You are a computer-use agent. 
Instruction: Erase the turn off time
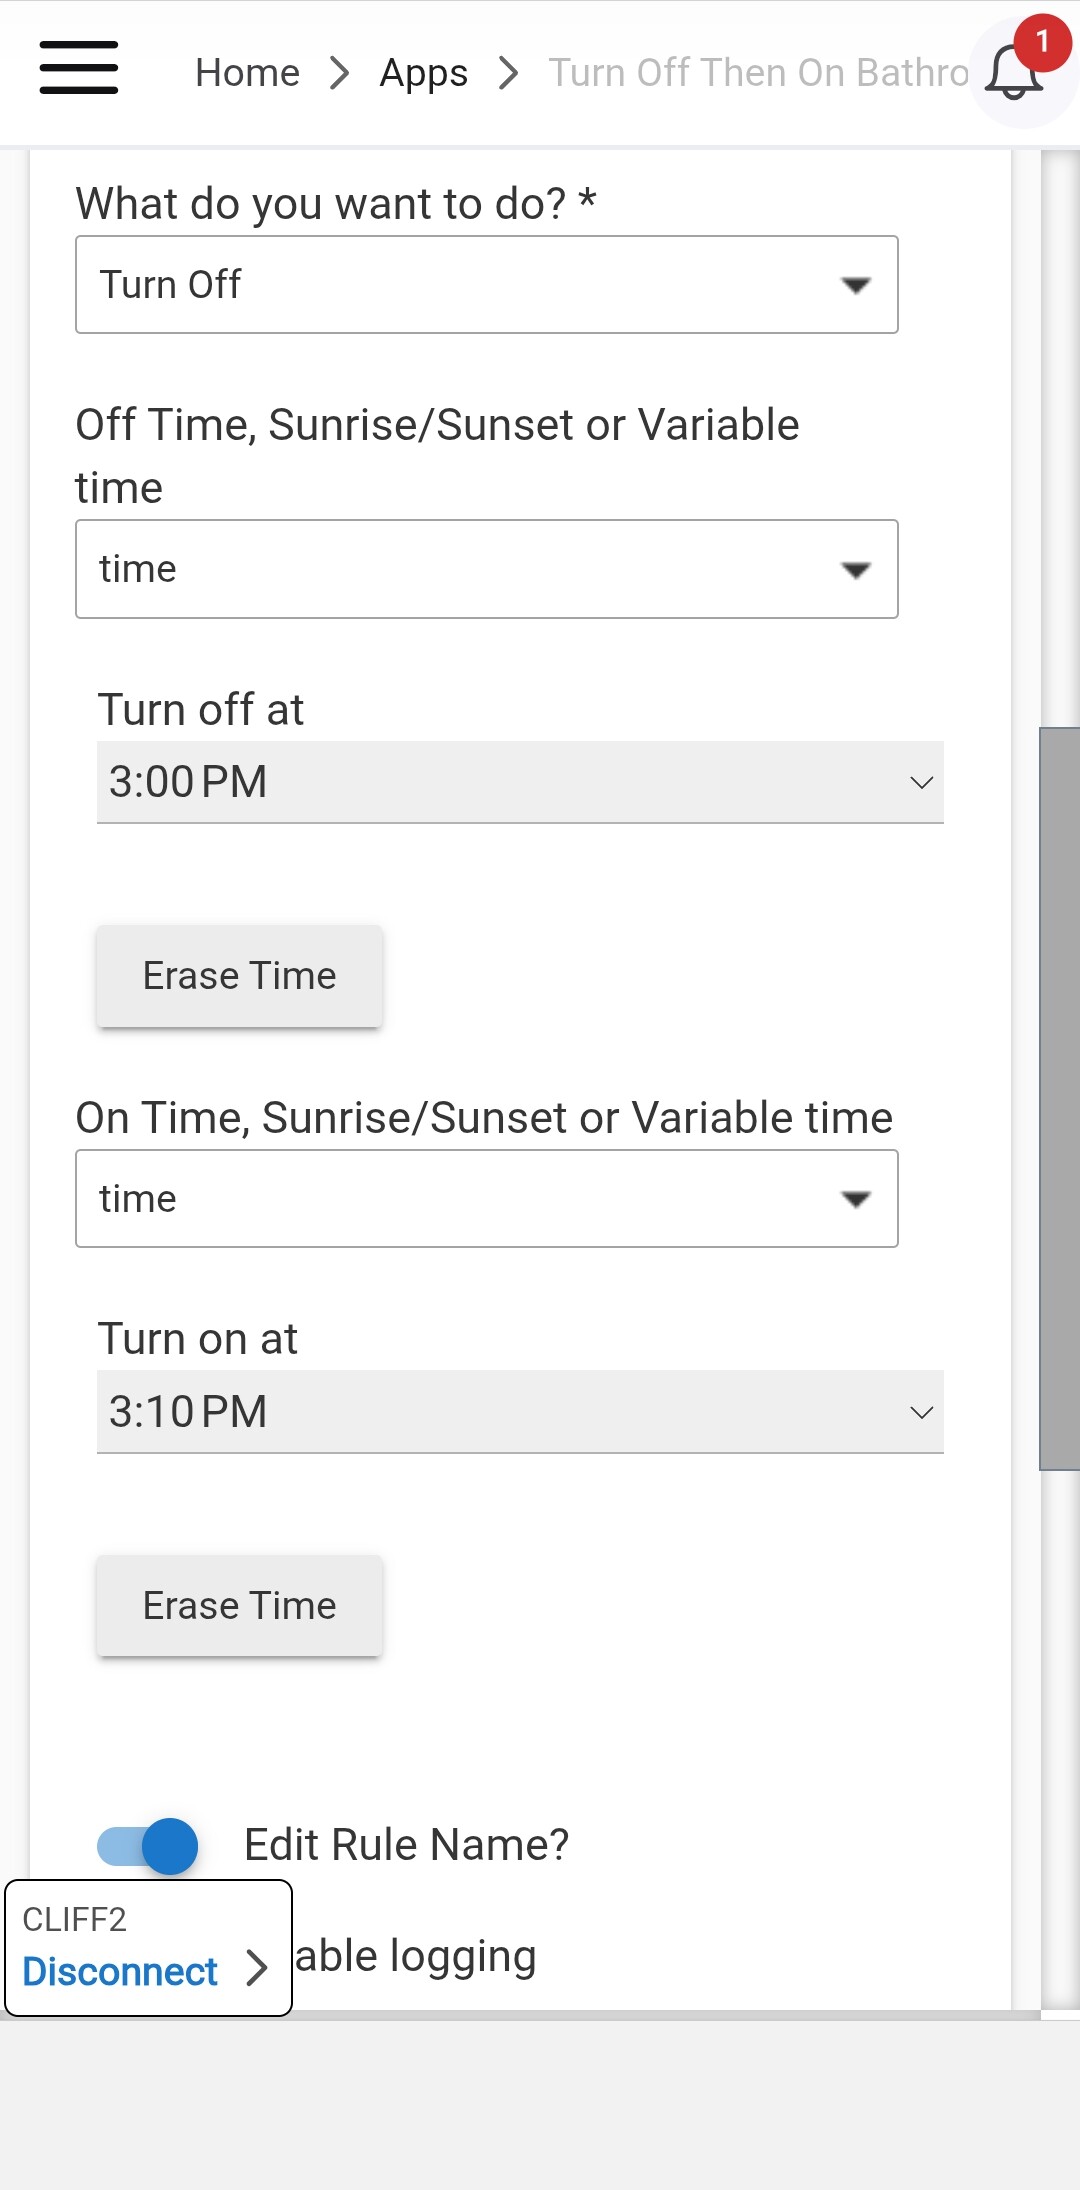tap(239, 976)
